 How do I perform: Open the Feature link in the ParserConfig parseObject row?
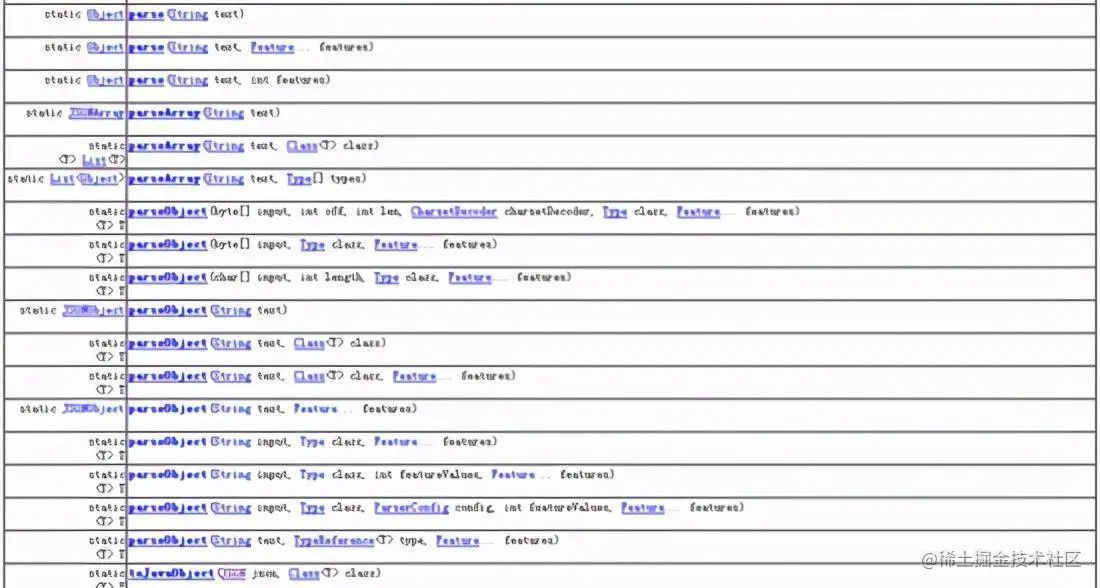point(643,508)
